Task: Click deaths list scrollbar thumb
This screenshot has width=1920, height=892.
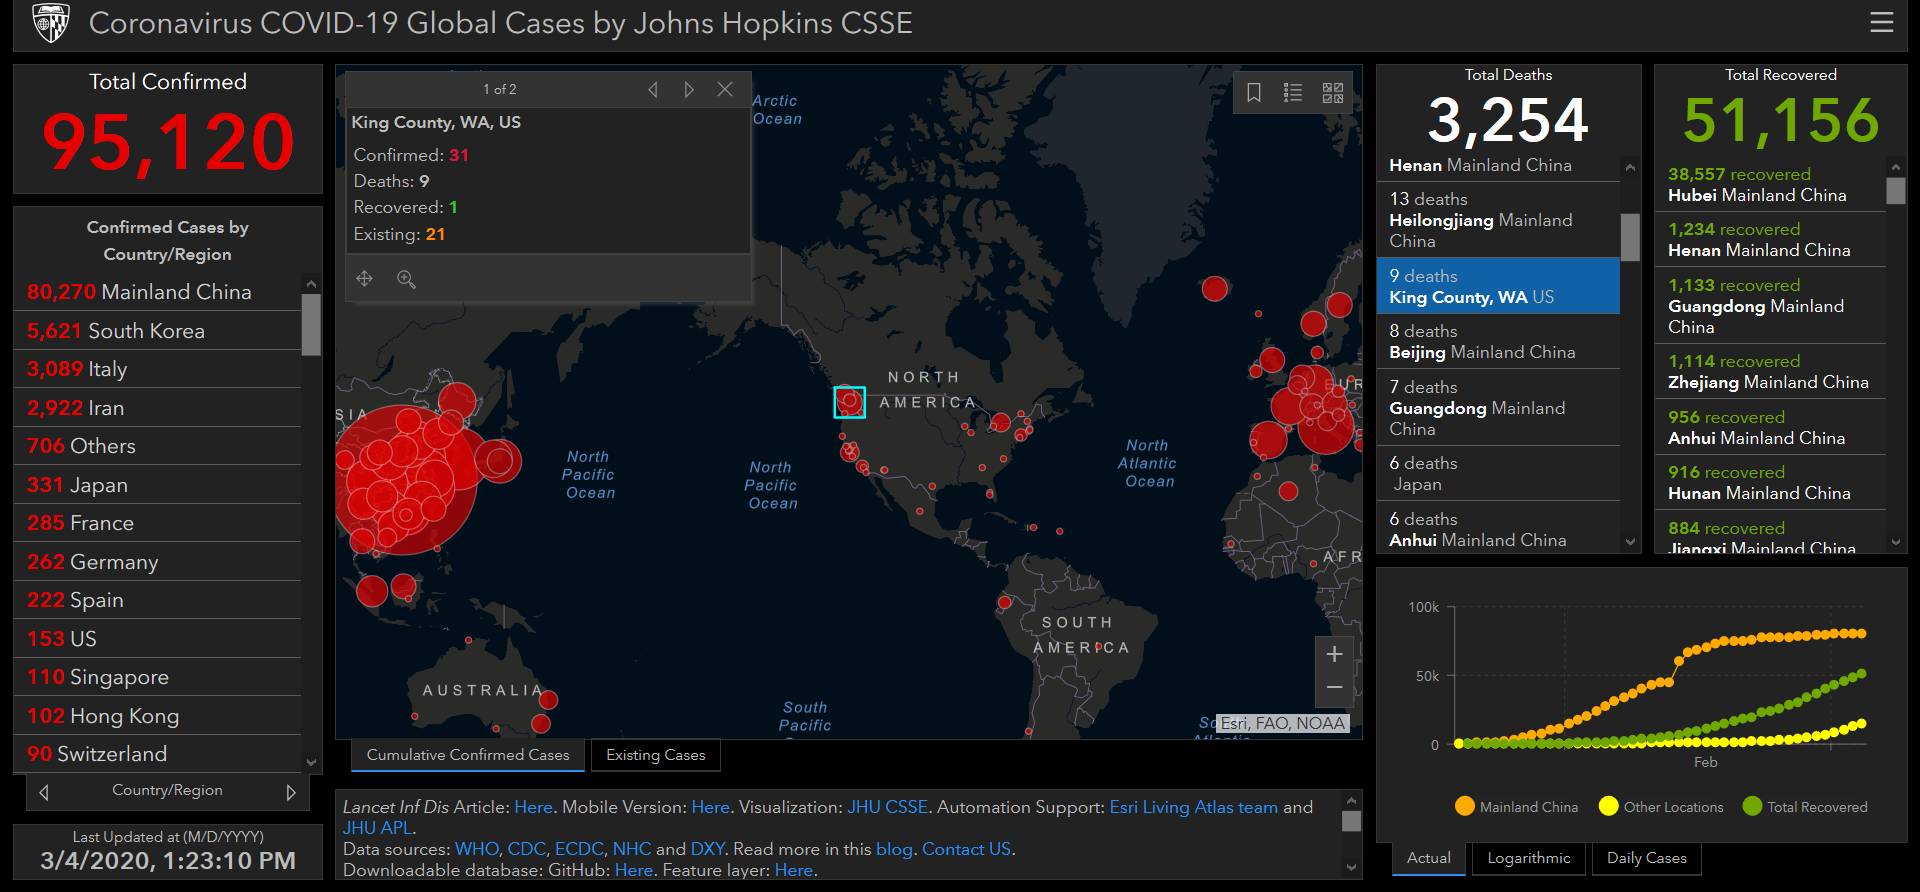Action: pos(1630,237)
